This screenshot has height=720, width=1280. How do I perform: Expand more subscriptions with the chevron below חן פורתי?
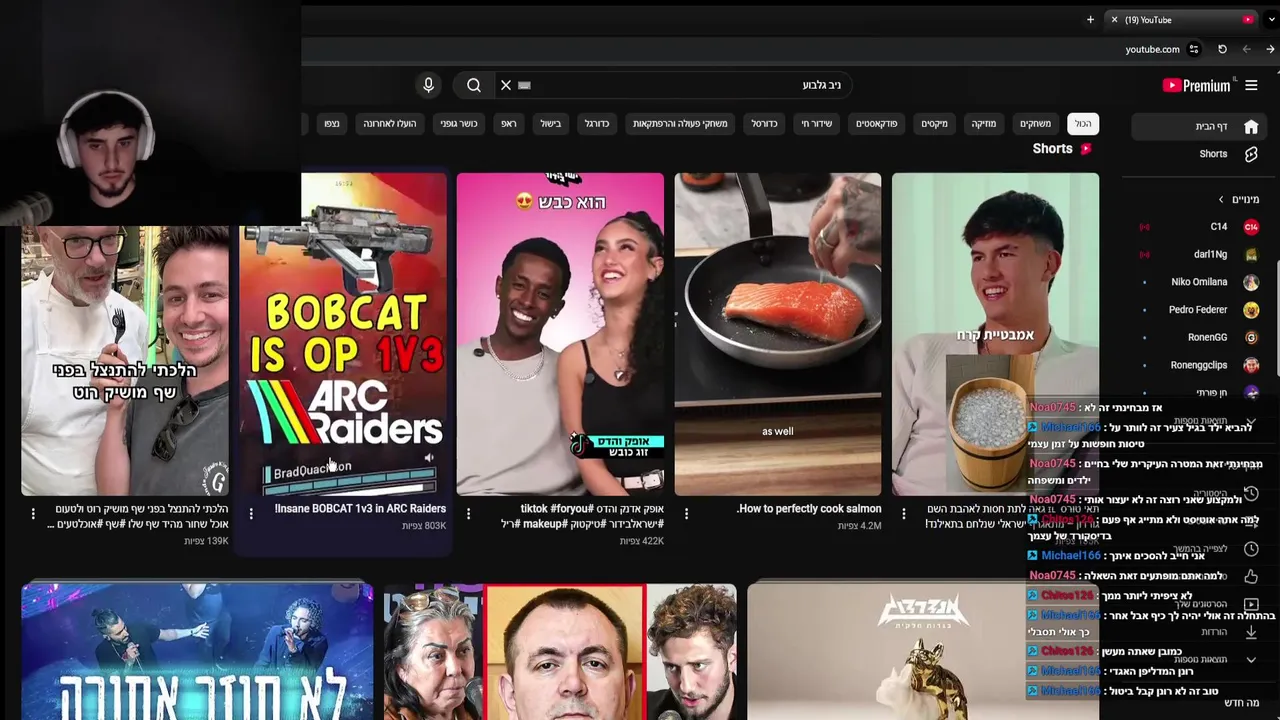coord(1251,421)
